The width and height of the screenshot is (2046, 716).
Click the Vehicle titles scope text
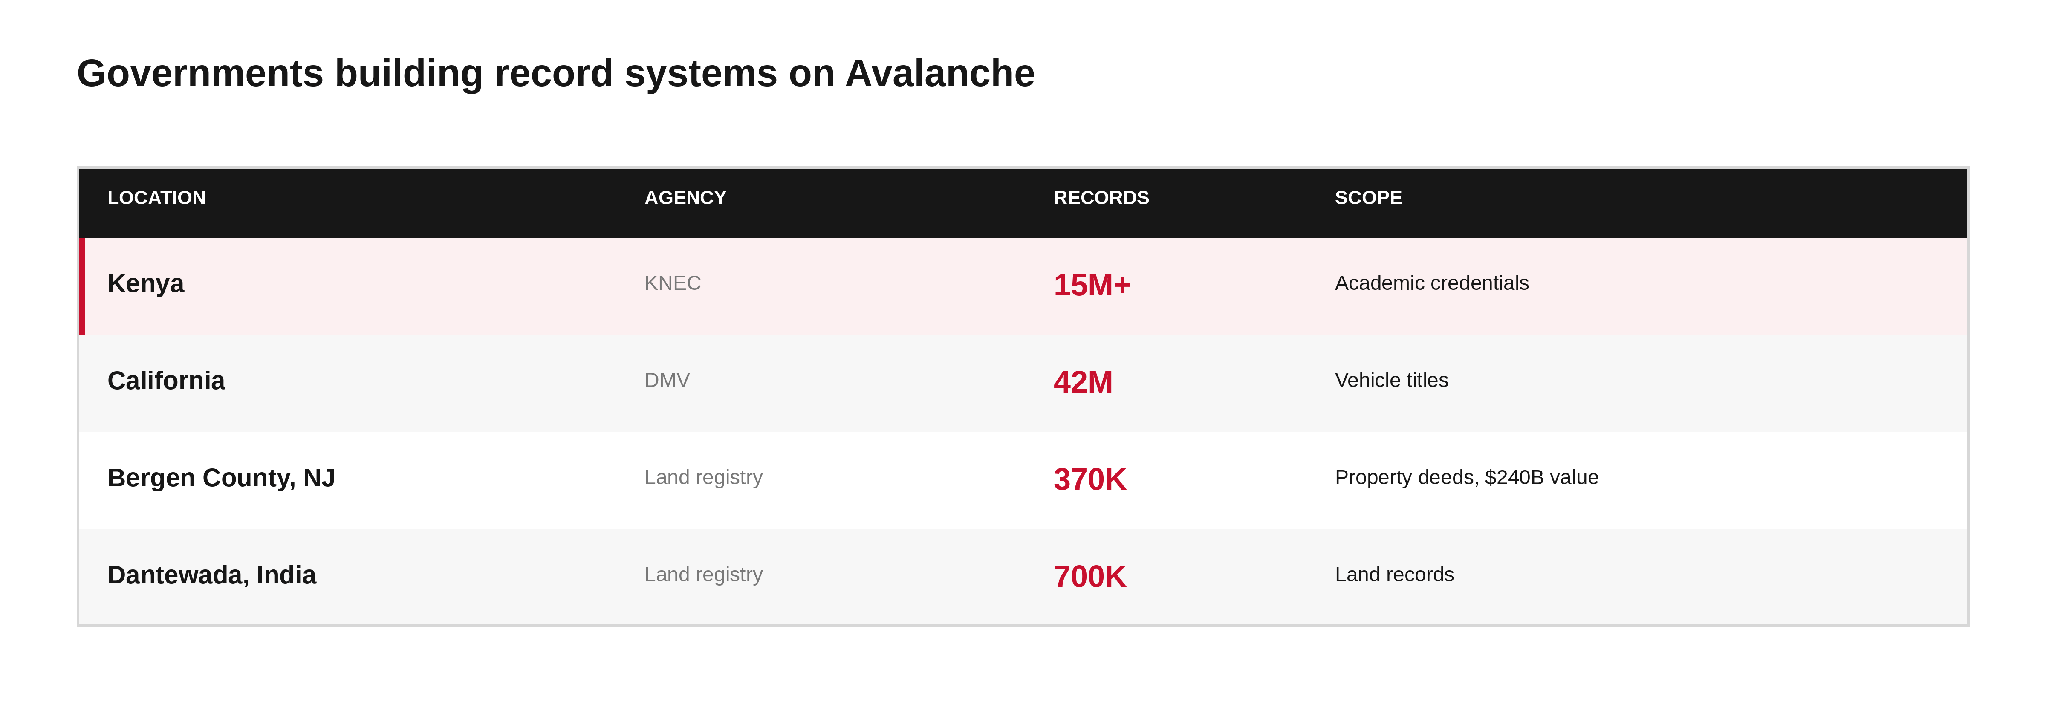click(x=1392, y=380)
